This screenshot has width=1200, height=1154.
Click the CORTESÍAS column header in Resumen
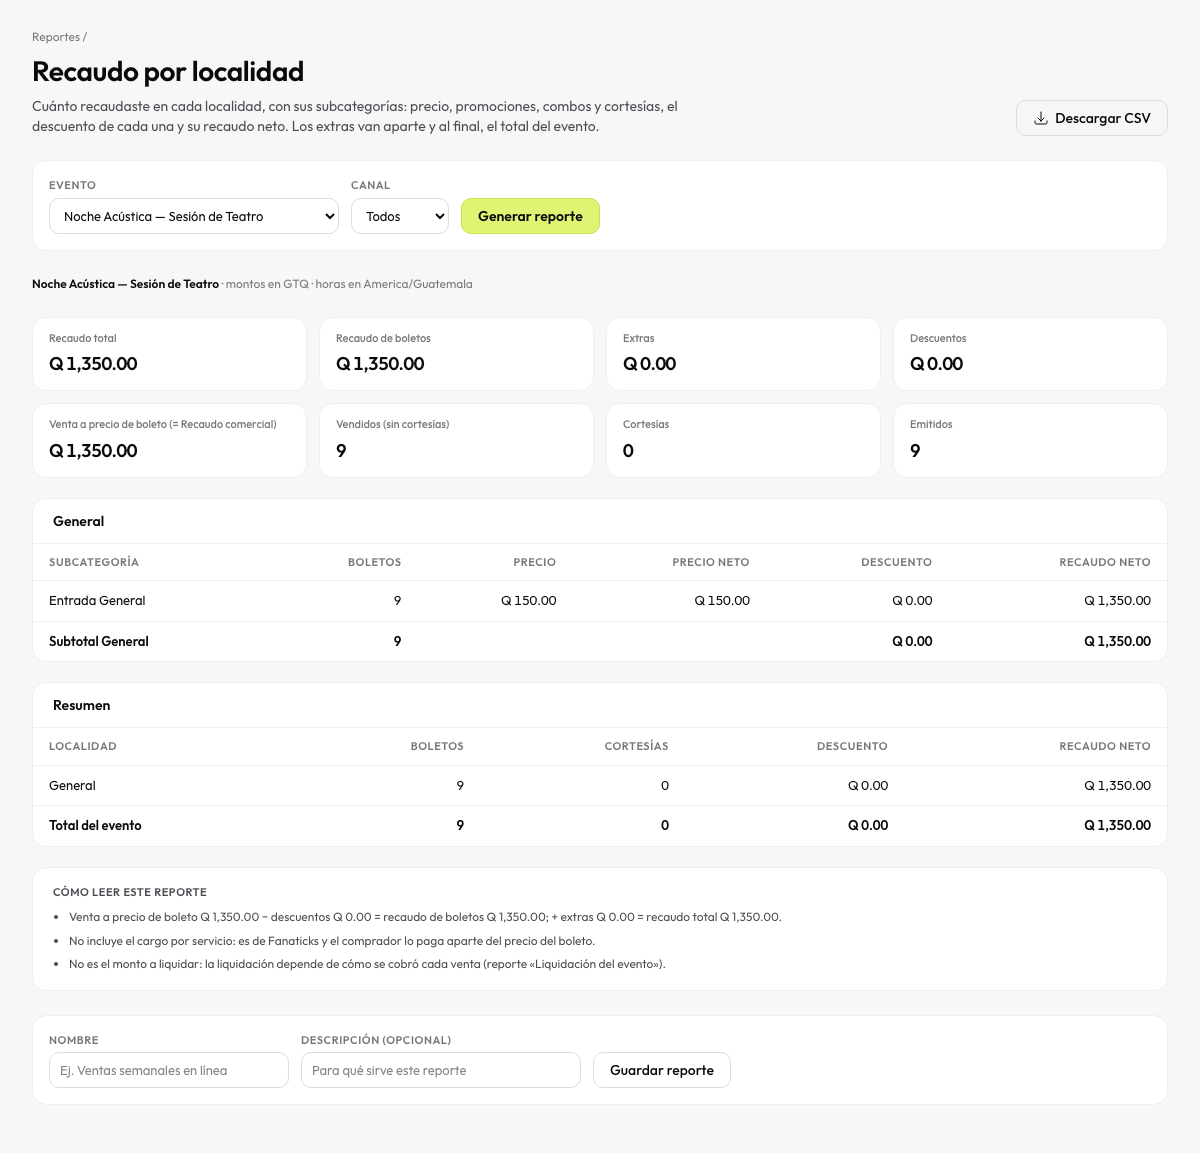(x=636, y=746)
